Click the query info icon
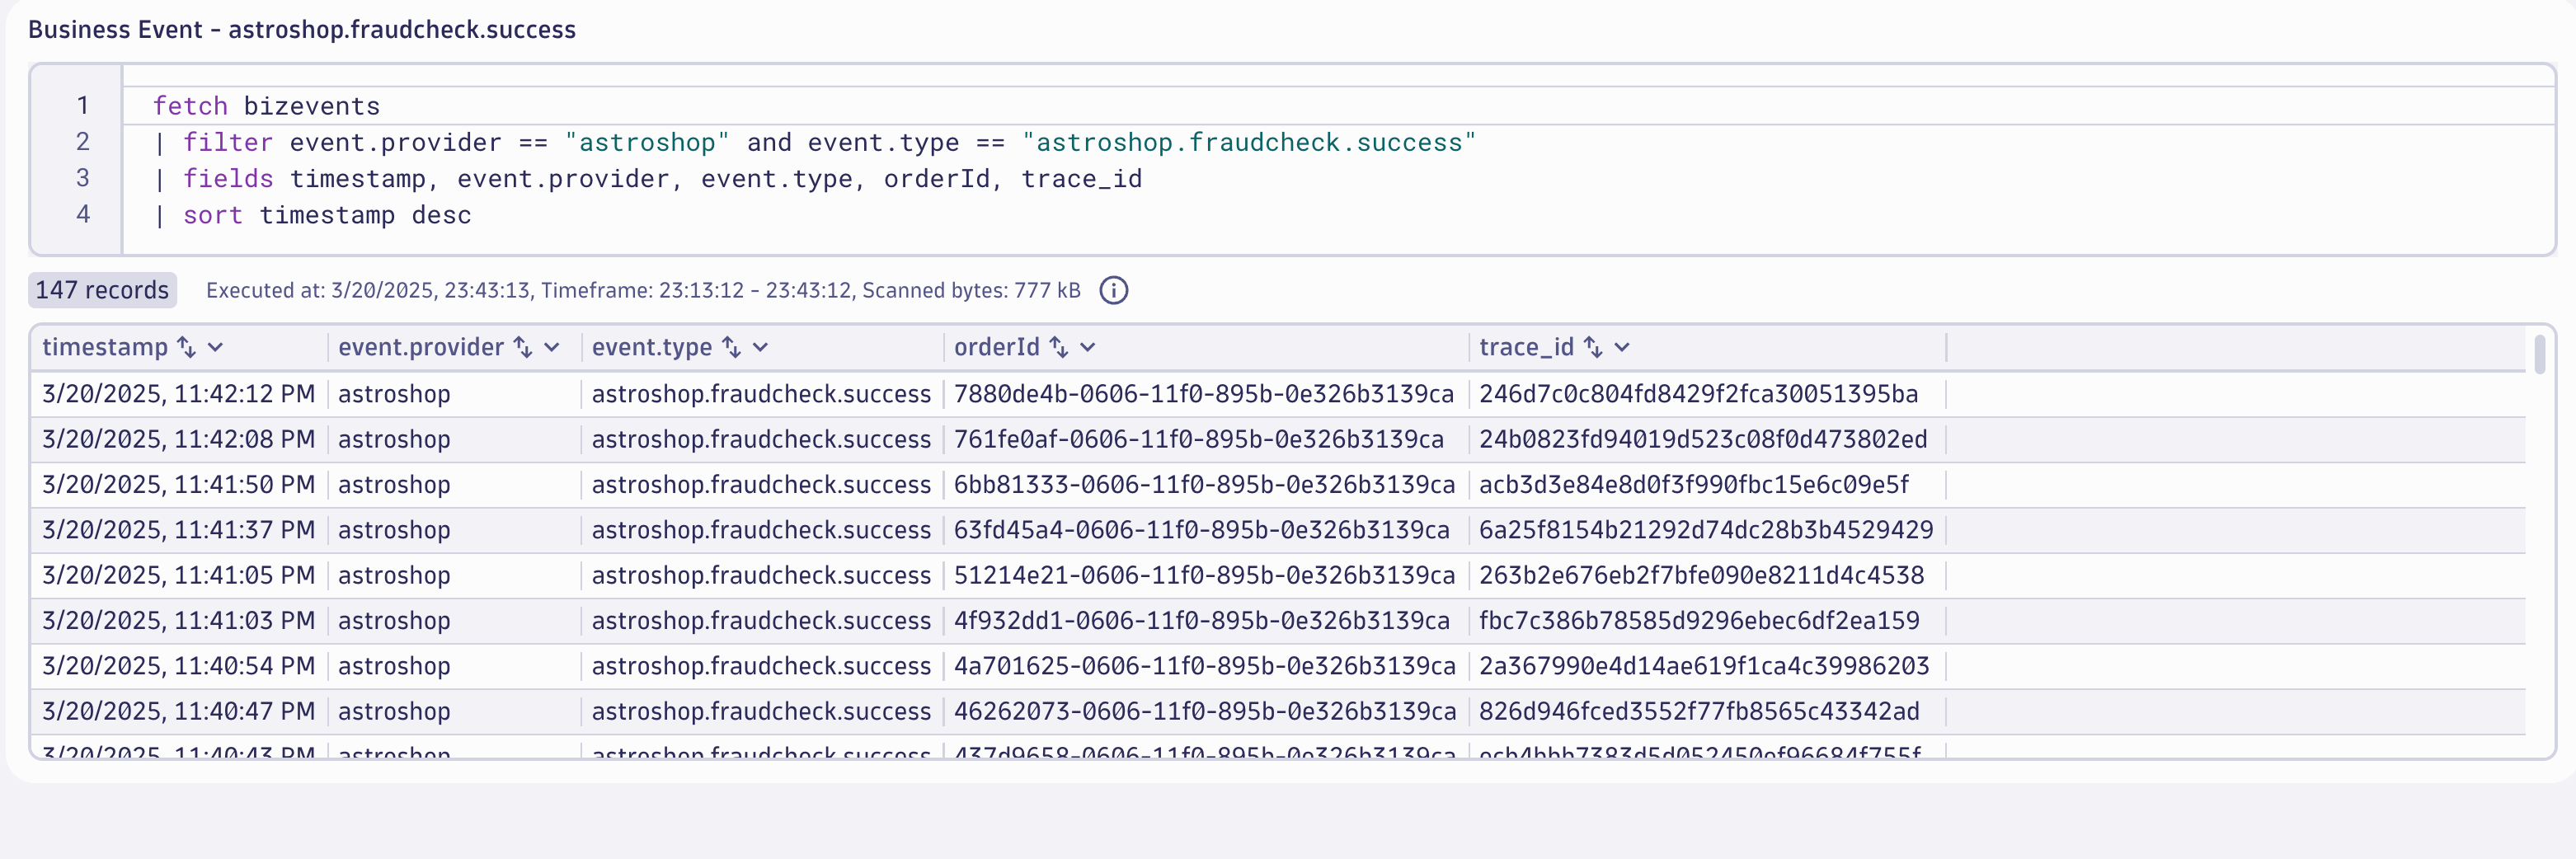This screenshot has width=2576, height=859. coord(1113,290)
